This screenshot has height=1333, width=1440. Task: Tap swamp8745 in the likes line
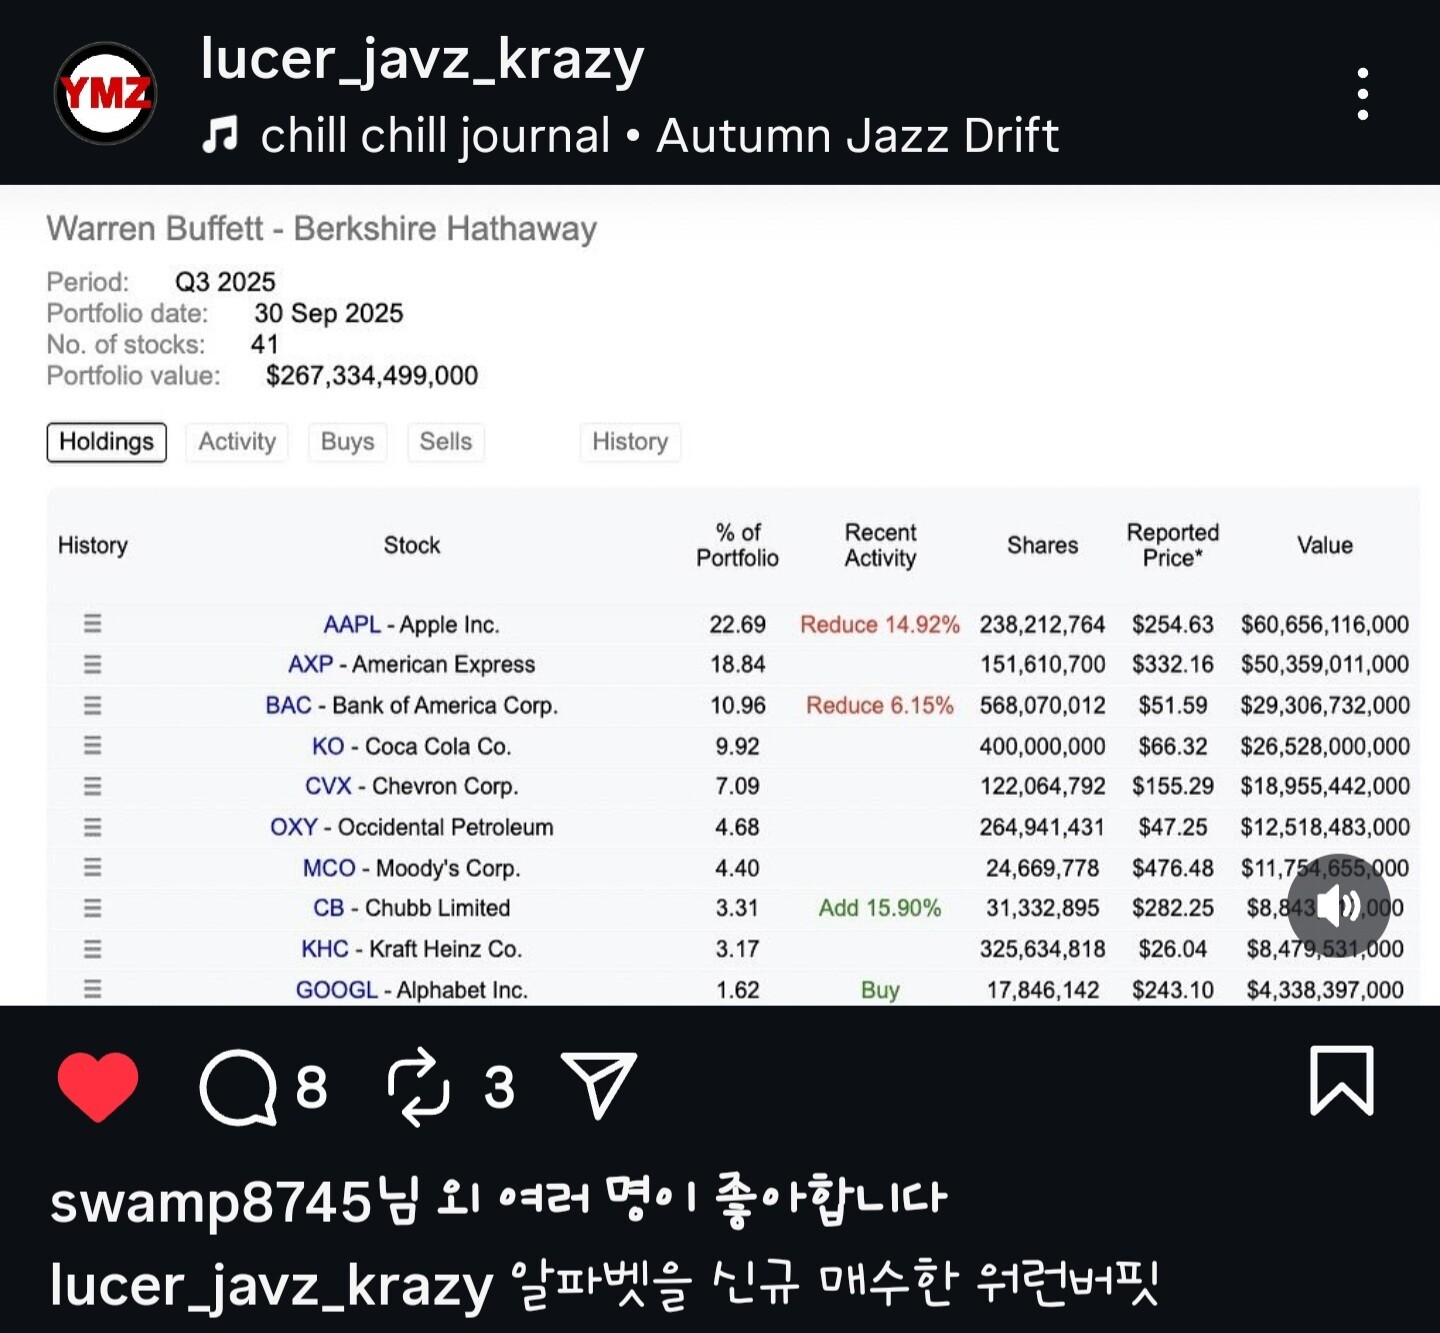210,1202
